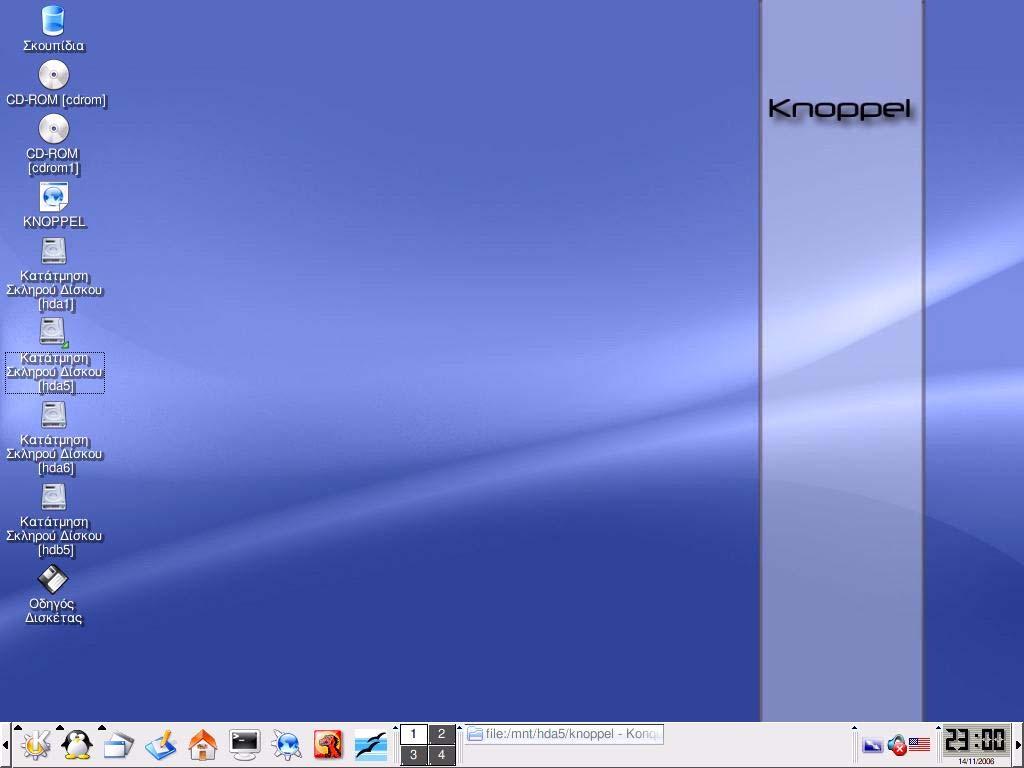1024x768 pixels.
Task: Launch Konqueror web browser icon
Action: [x=286, y=745]
